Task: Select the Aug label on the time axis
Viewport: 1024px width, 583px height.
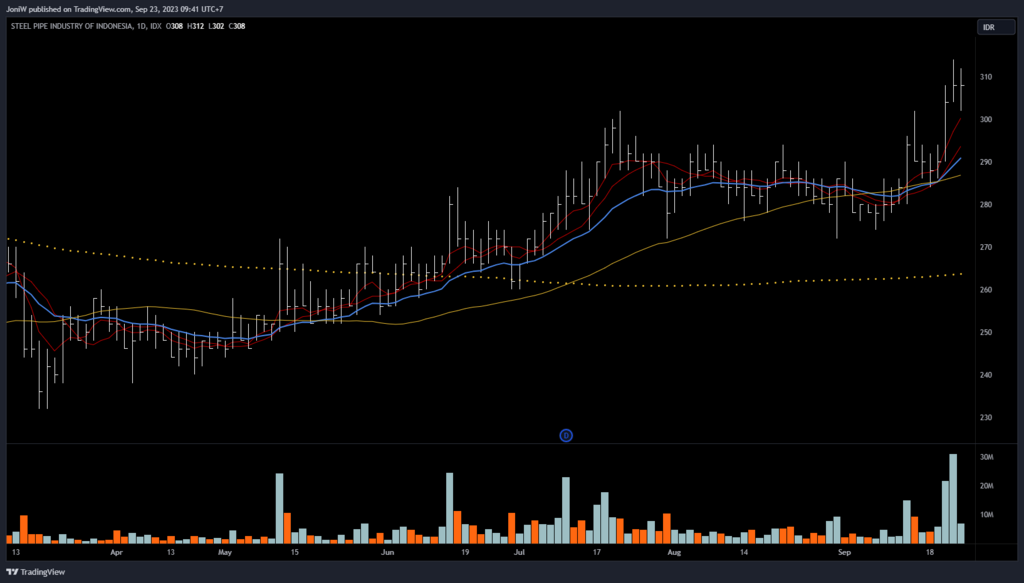Action: pyautogui.click(x=674, y=552)
